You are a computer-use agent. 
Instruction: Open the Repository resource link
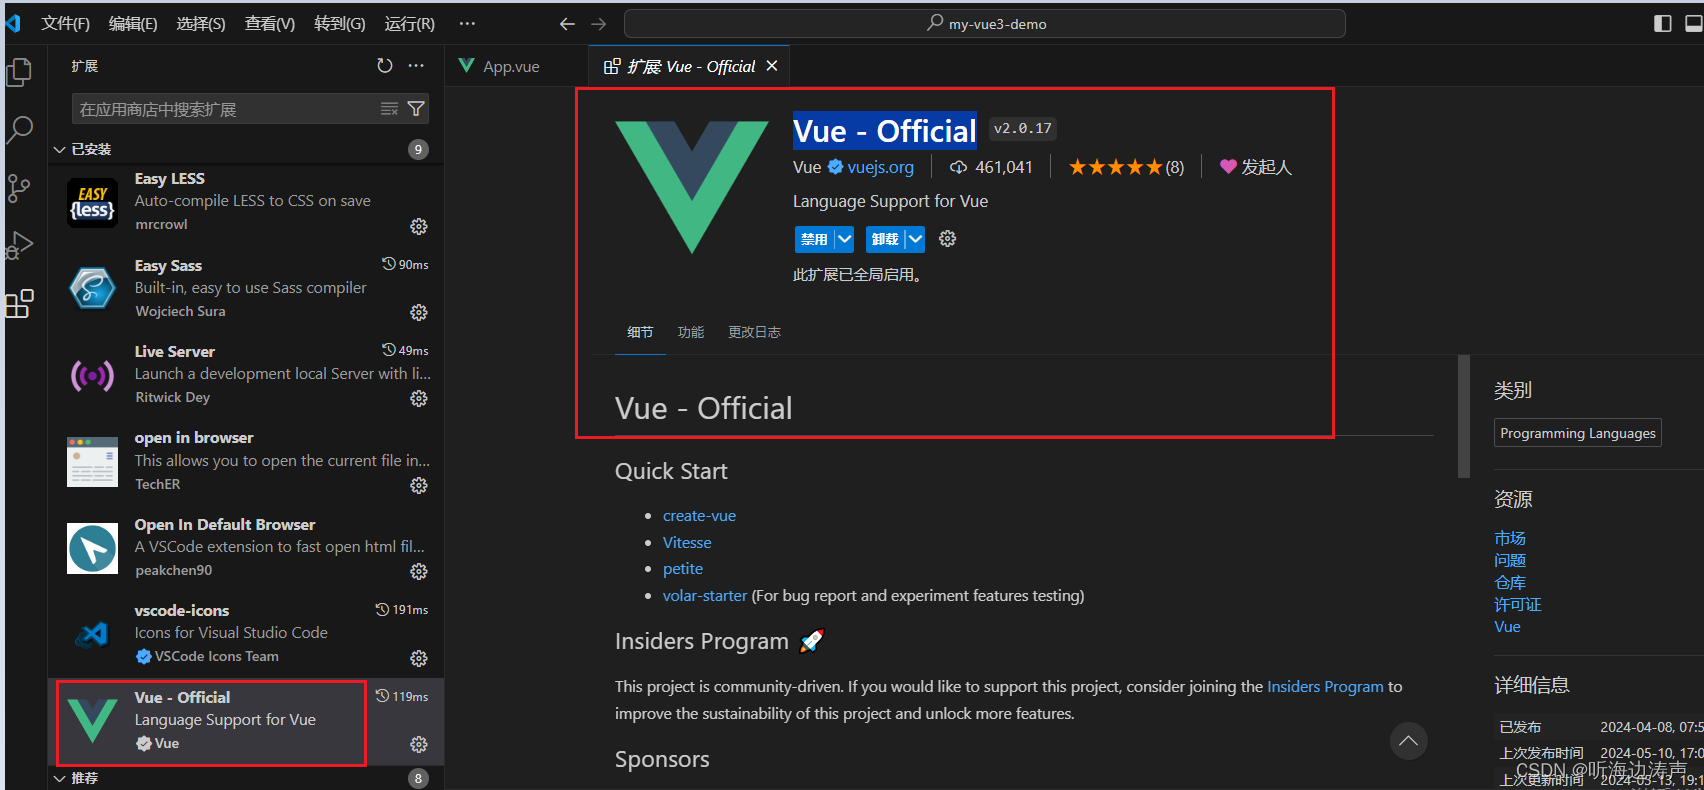pos(1510,582)
